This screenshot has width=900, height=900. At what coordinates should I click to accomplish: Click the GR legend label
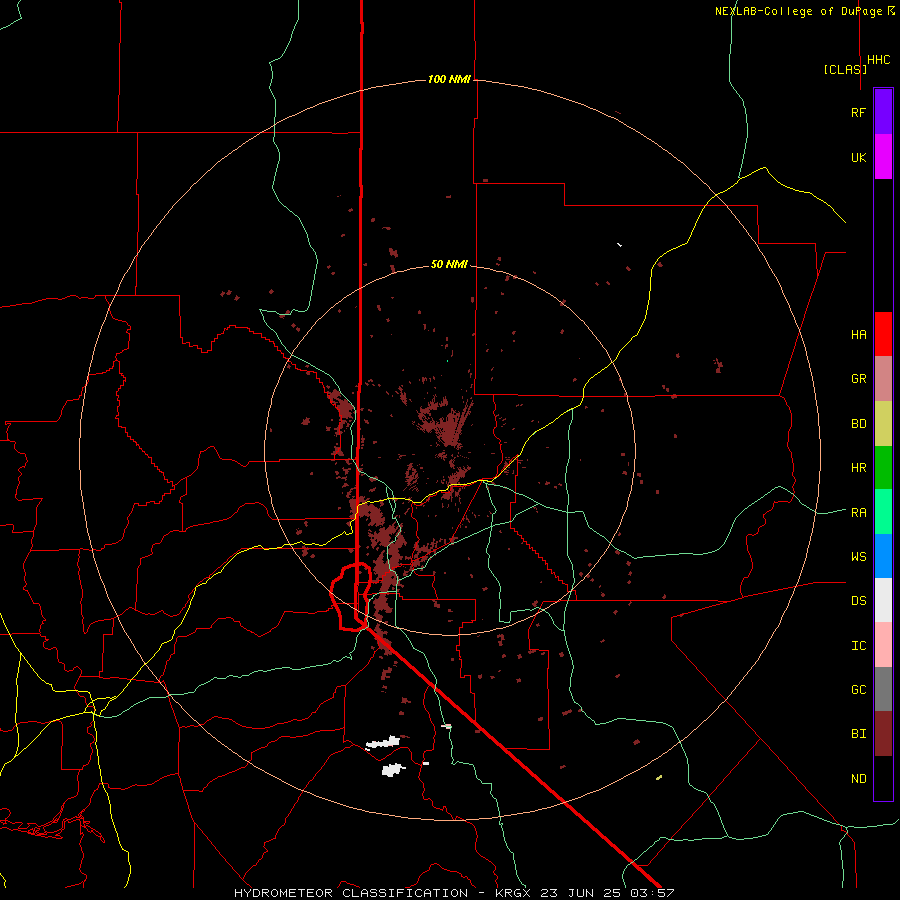858,379
